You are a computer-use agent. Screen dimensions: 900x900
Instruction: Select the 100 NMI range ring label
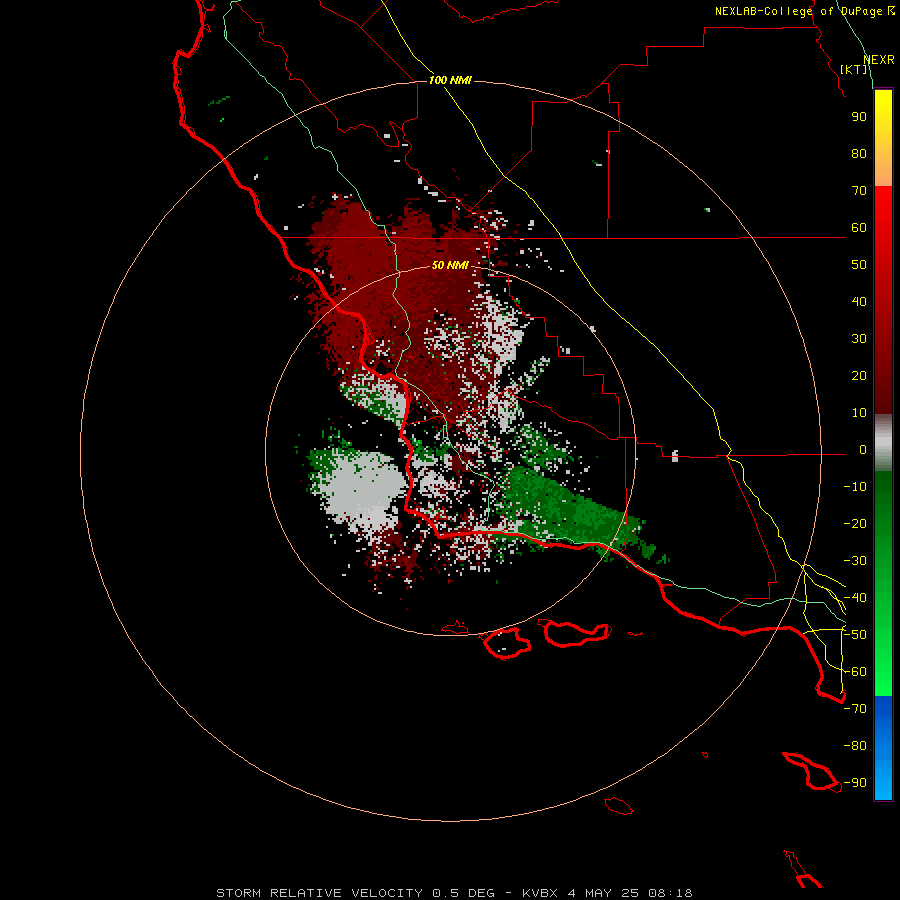(450, 80)
